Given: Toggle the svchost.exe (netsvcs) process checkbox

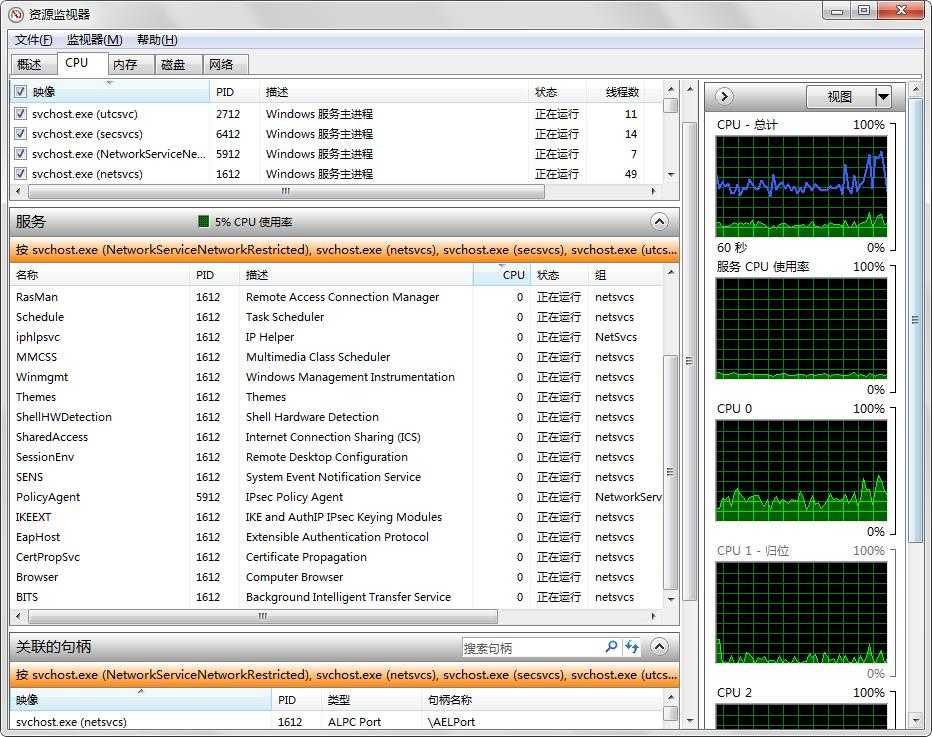Looking at the screenshot, I should pos(20,174).
